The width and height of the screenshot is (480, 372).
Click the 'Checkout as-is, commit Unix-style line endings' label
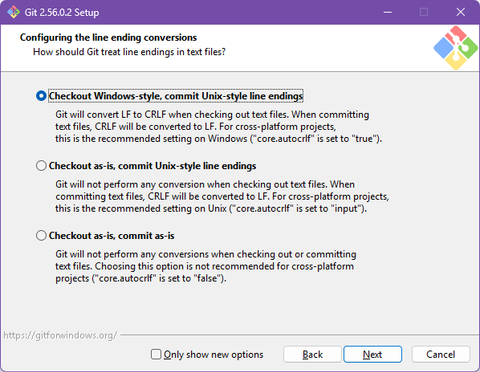tap(152, 166)
